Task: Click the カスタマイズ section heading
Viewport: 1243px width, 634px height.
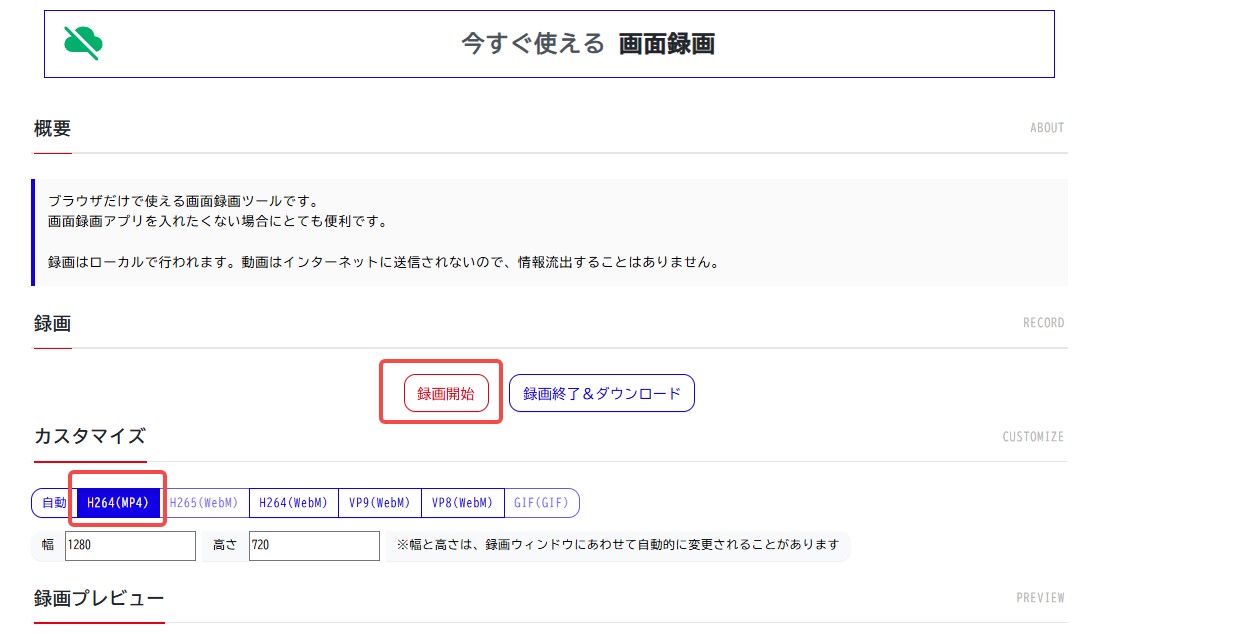Action: pos(90,436)
